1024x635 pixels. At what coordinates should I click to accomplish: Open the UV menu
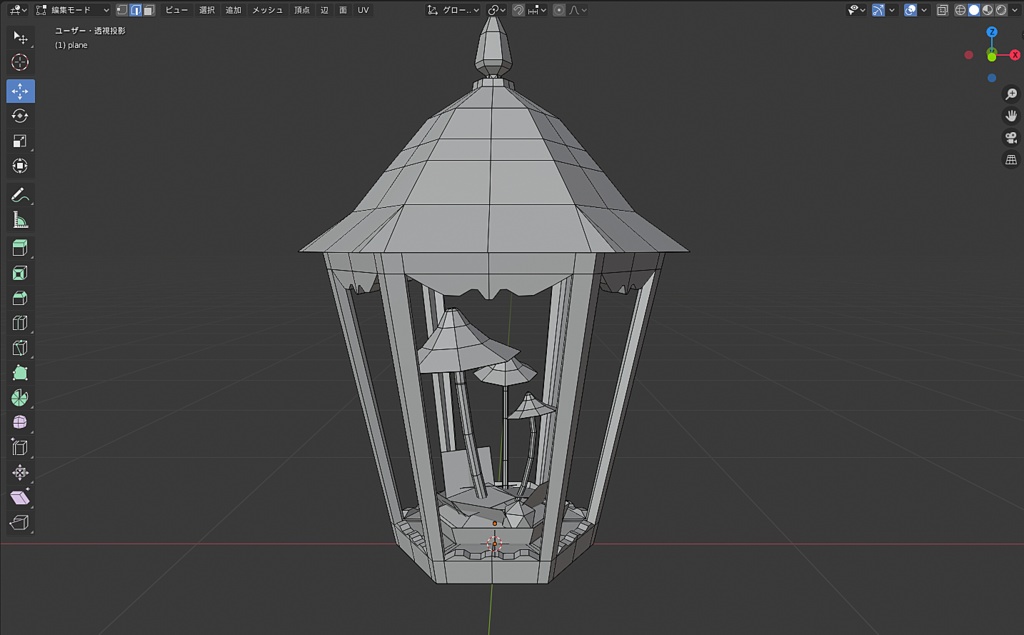click(363, 10)
